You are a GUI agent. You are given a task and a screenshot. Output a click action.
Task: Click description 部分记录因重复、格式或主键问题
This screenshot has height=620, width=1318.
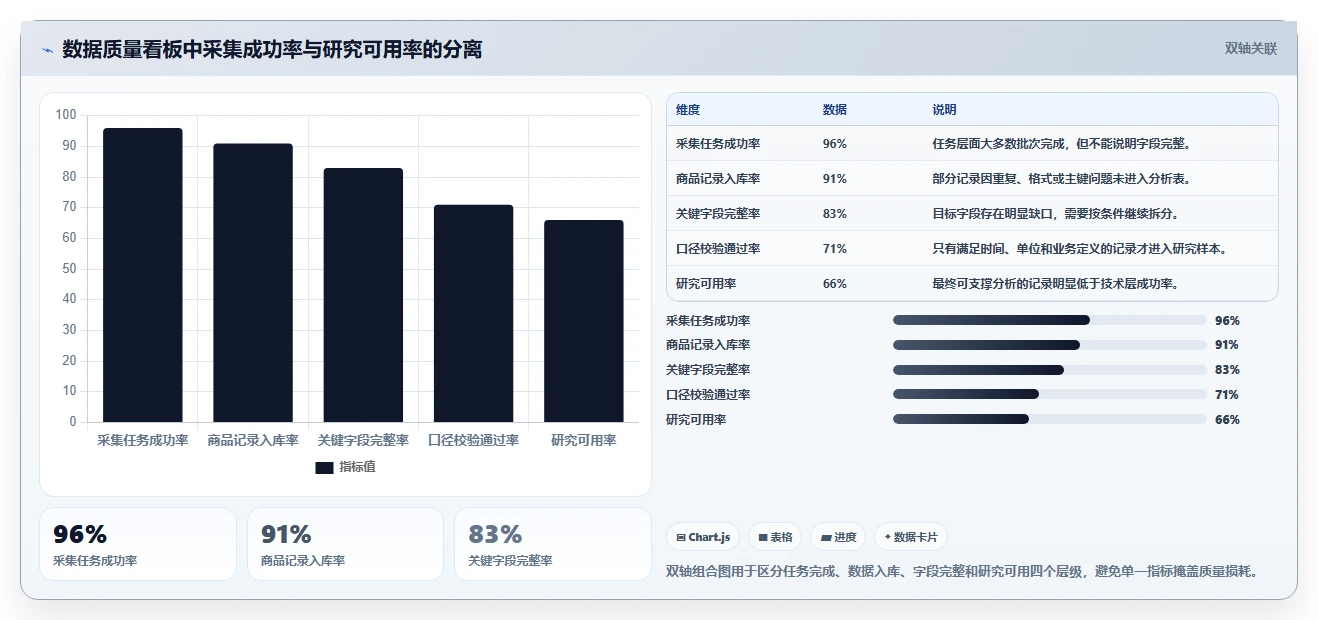[x=1061, y=179]
